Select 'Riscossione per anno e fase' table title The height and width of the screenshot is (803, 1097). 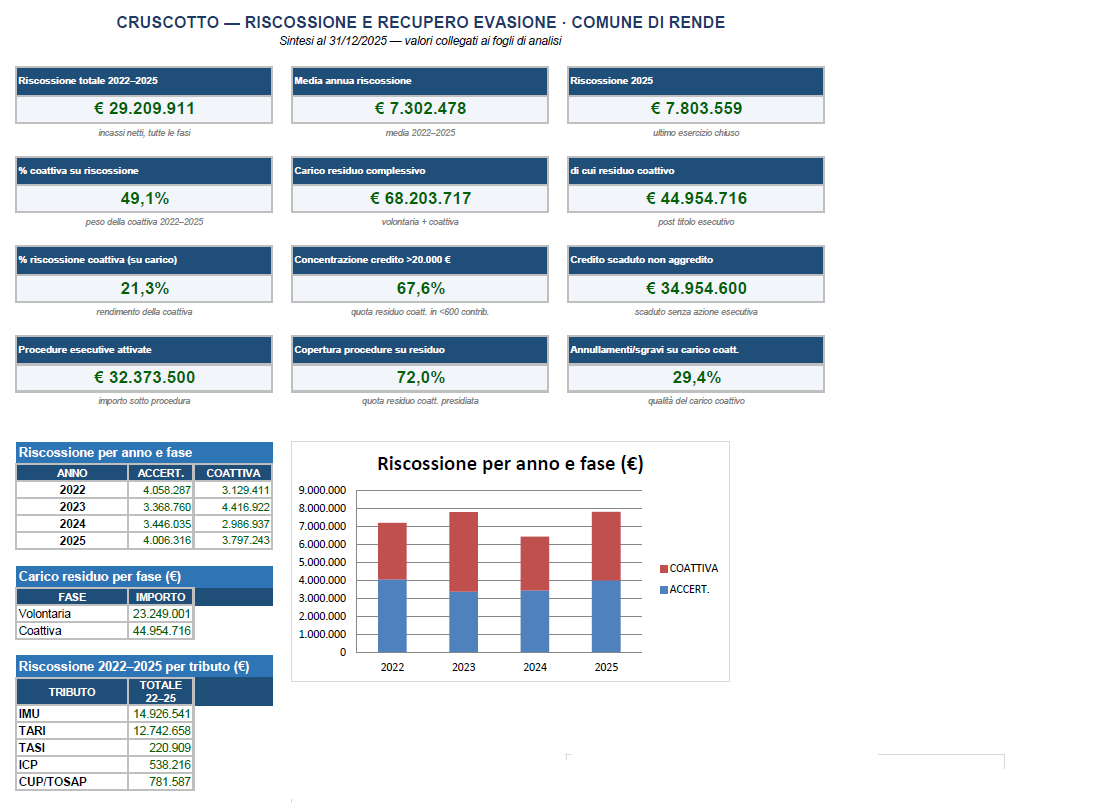coord(144,453)
